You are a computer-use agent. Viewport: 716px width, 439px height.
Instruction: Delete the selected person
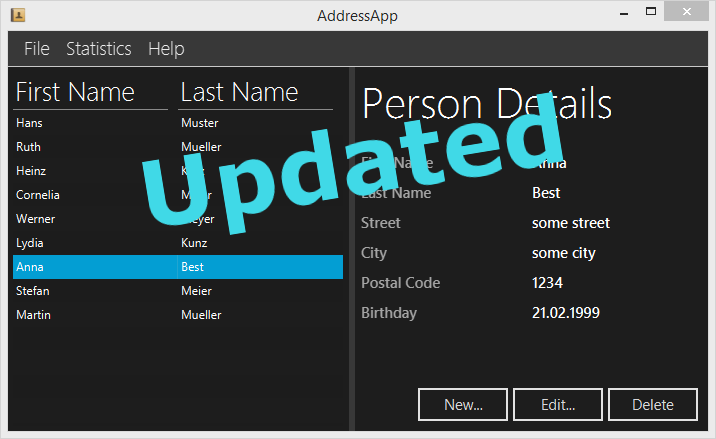tap(653, 404)
